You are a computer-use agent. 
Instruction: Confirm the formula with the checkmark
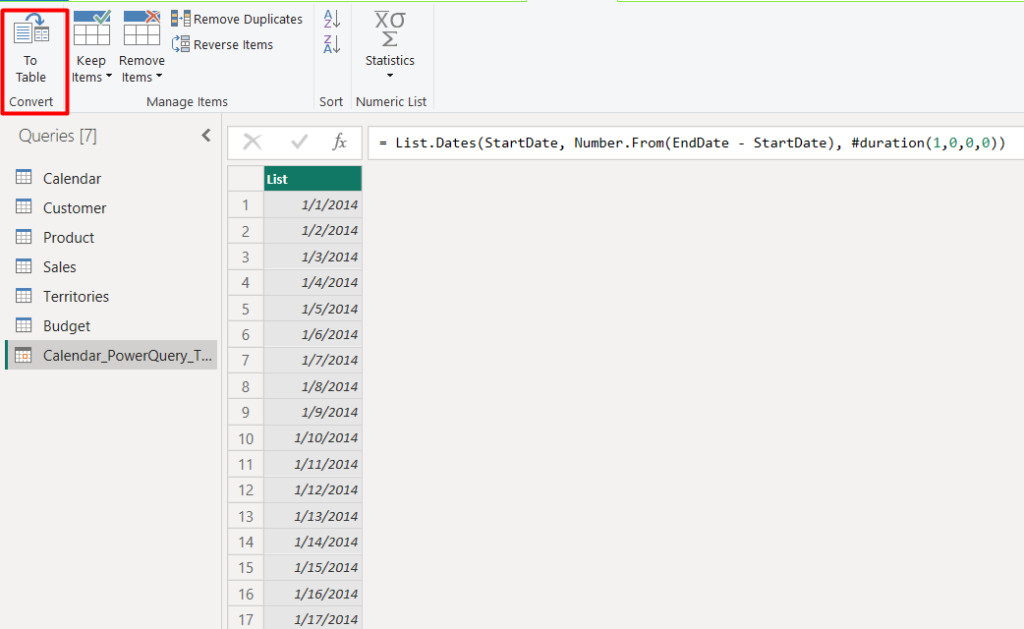(x=299, y=142)
